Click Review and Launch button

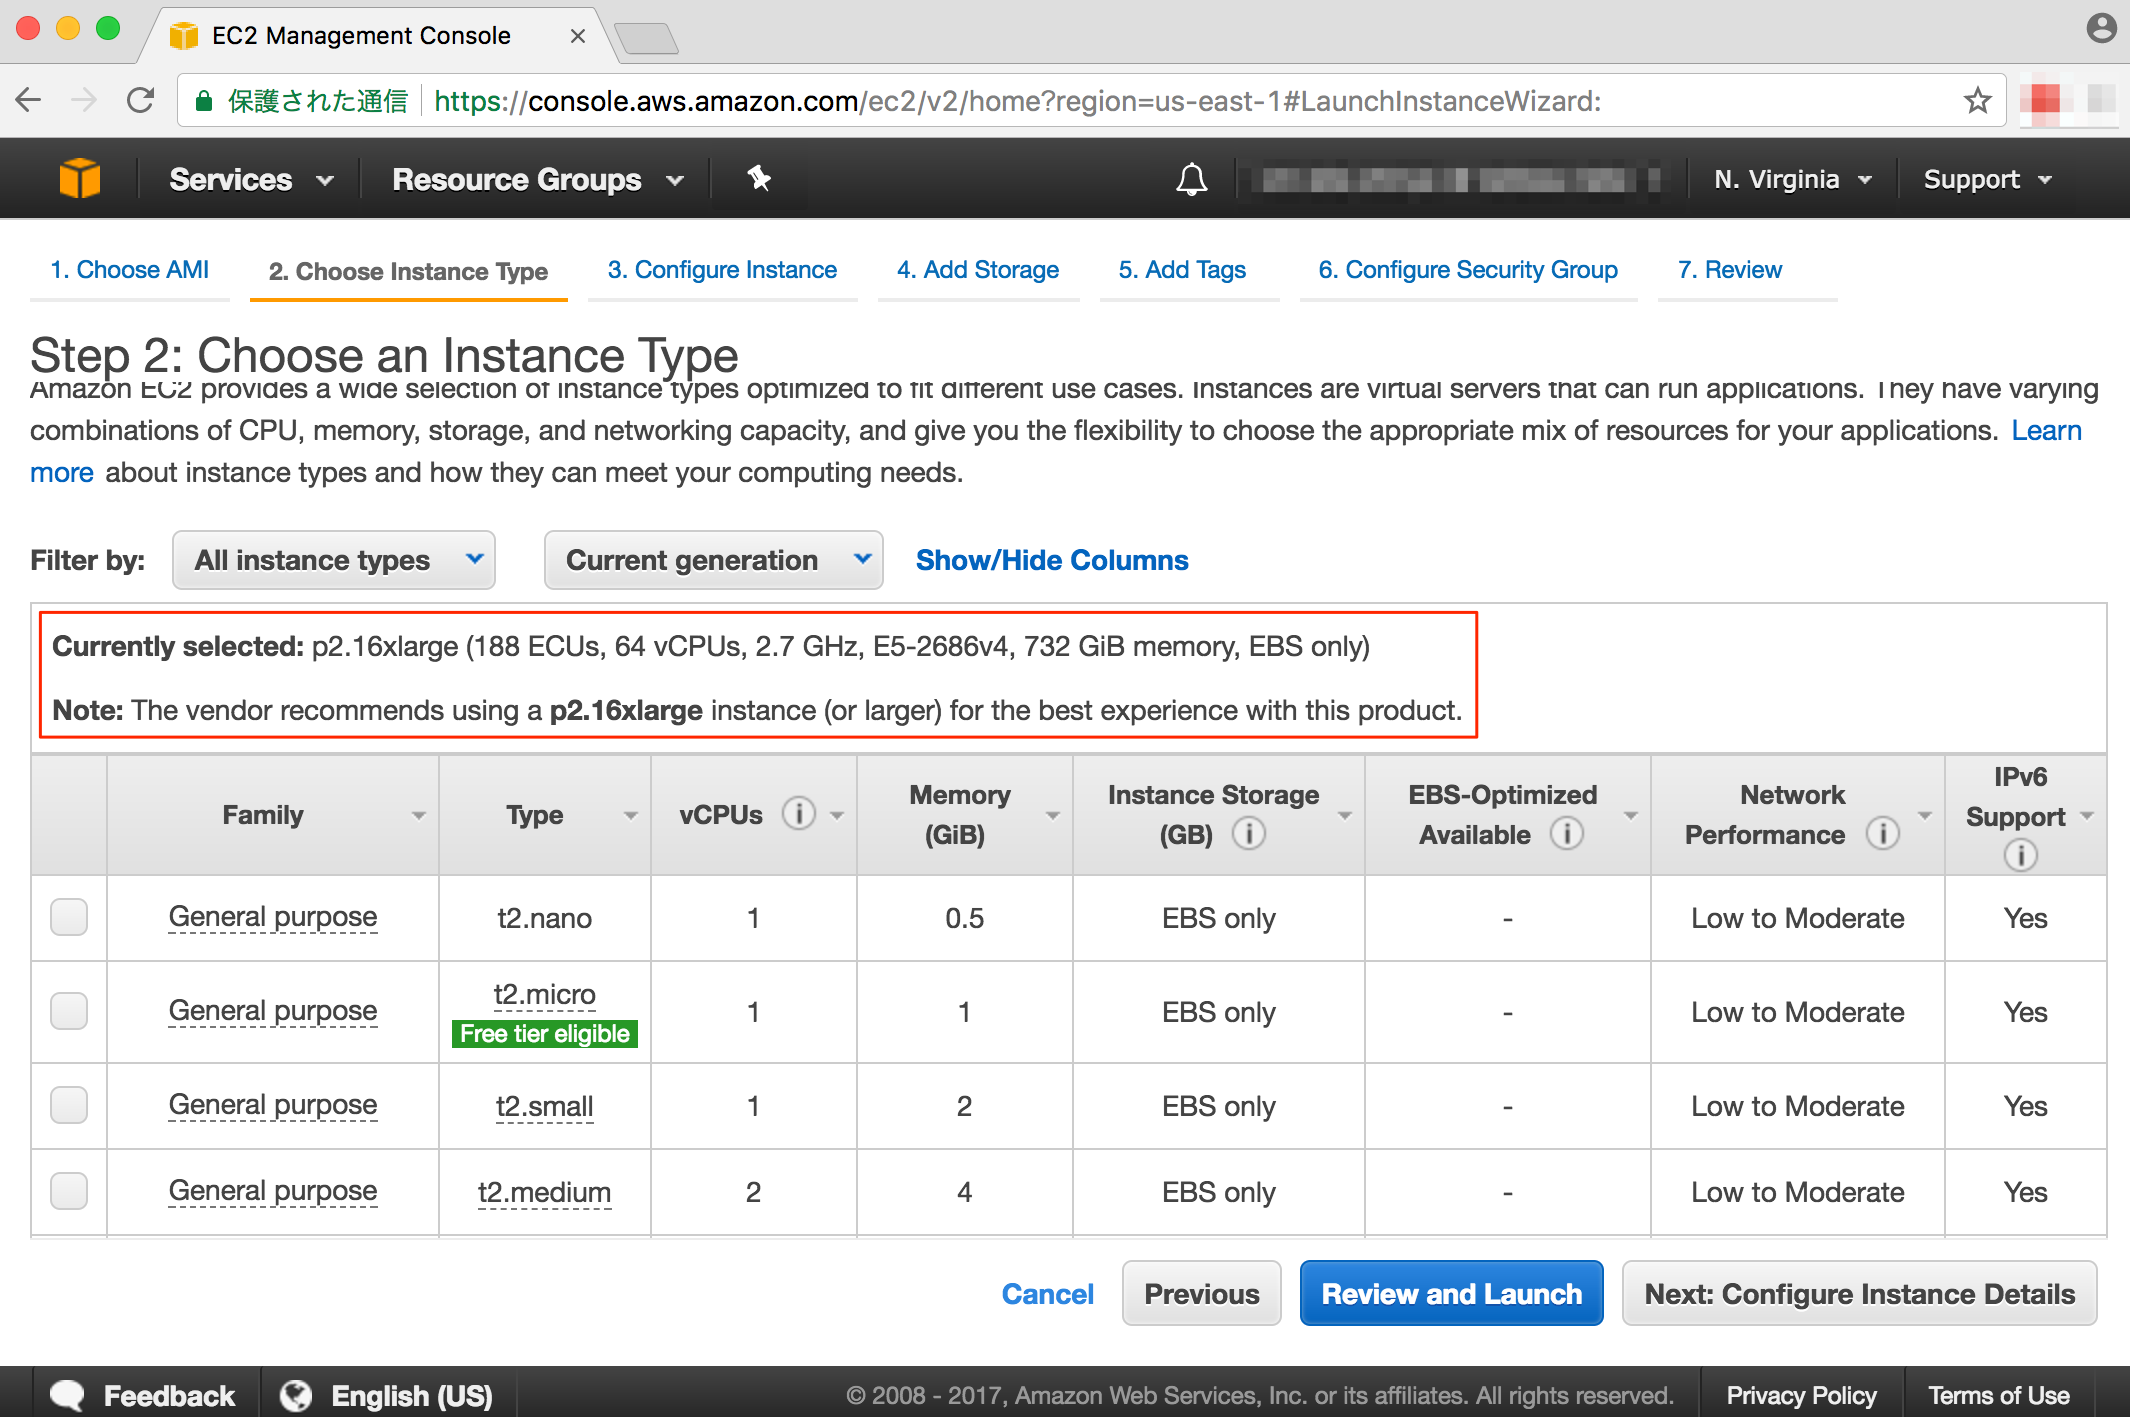tap(1451, 1294)
